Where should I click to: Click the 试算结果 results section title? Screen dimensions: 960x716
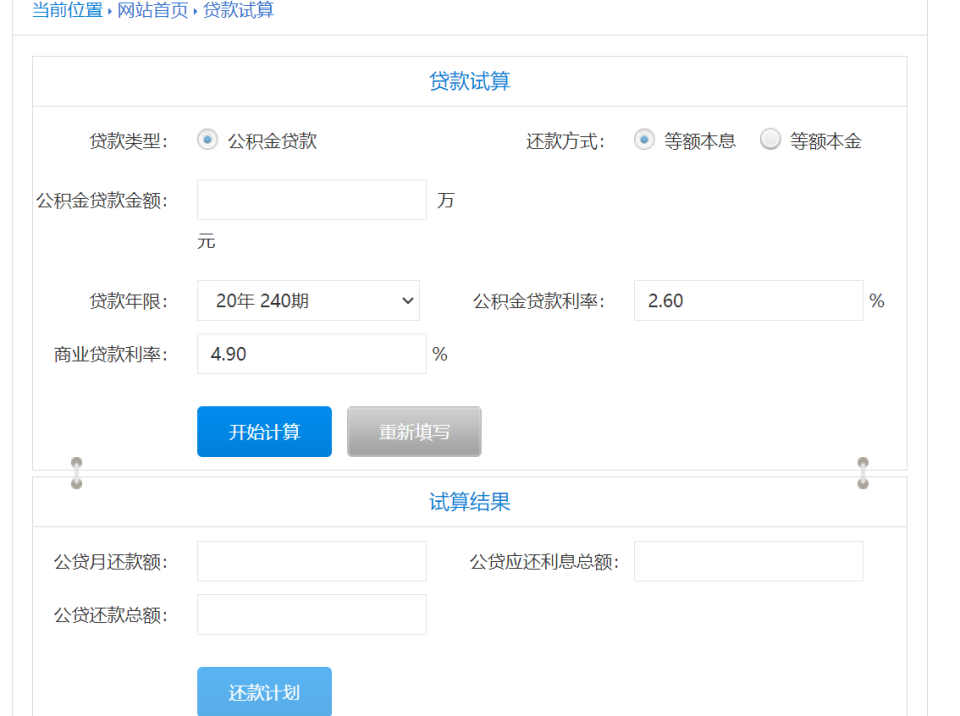point(469,501)
